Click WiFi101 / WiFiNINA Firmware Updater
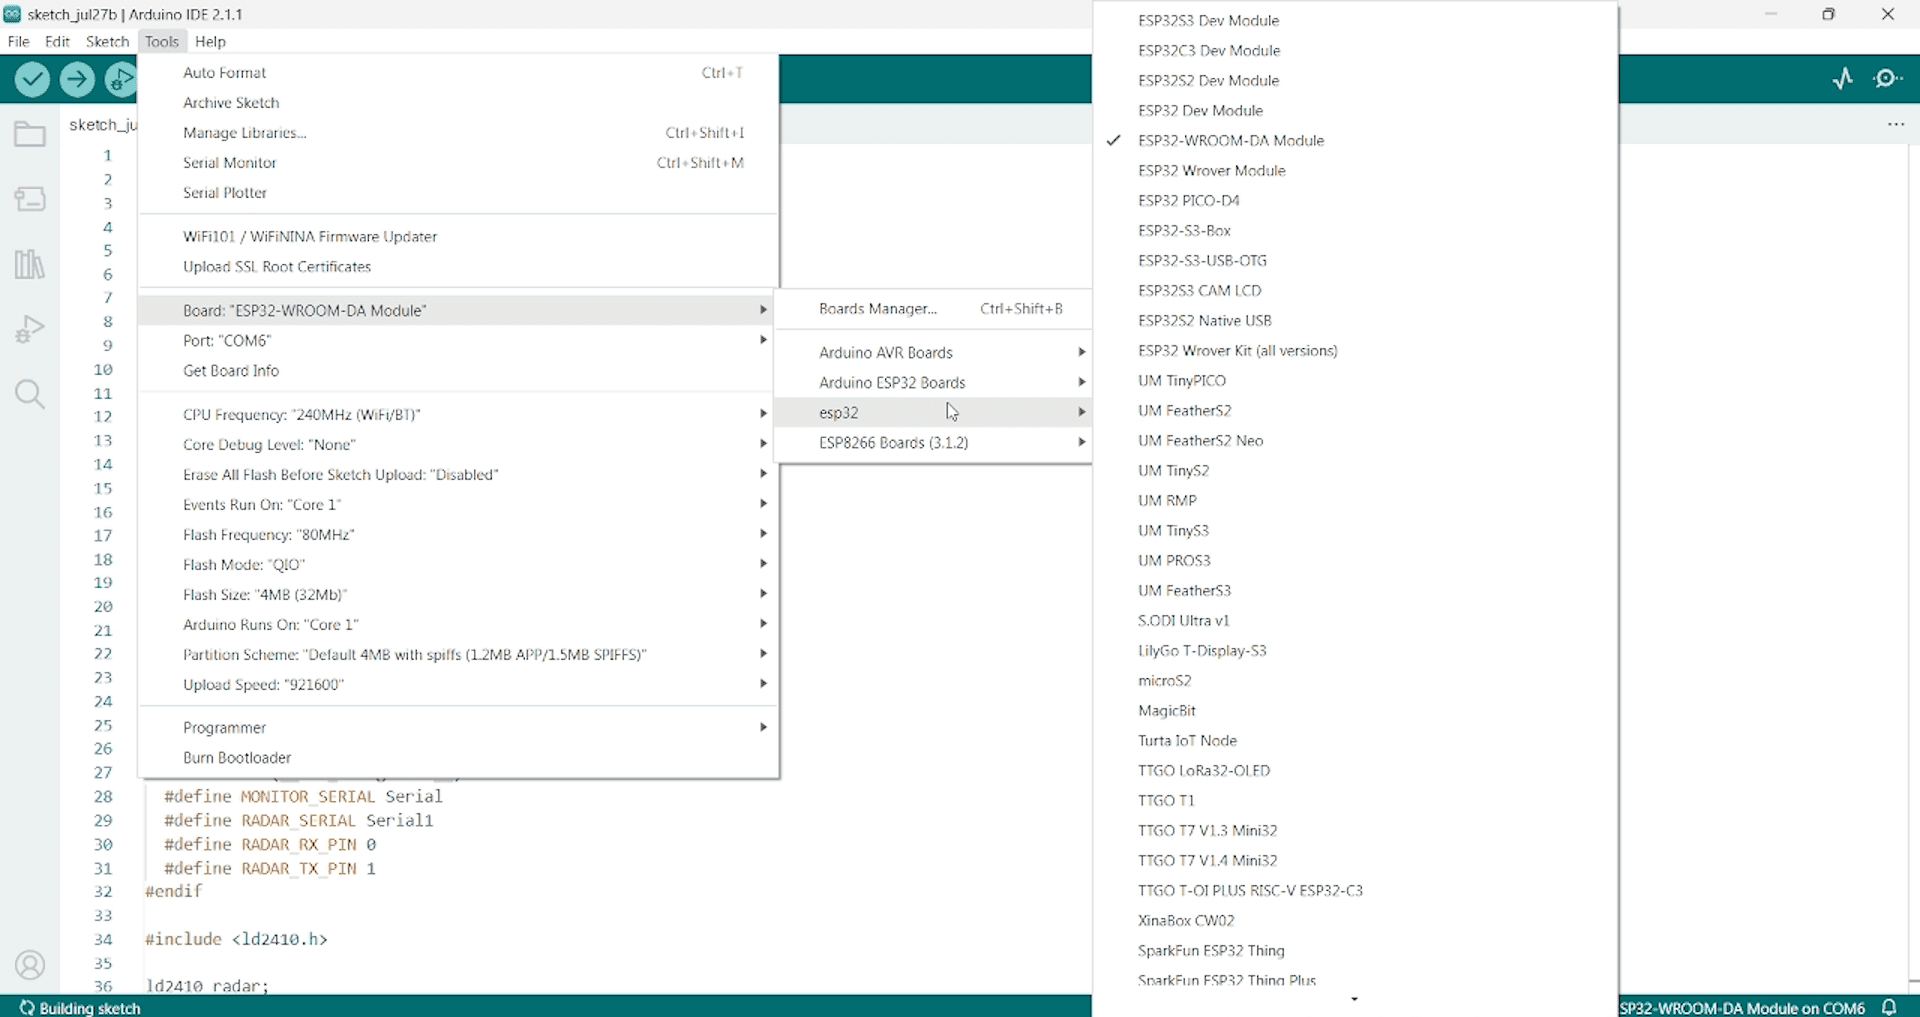1920x1017 pixels. click(x=458, y=236)
